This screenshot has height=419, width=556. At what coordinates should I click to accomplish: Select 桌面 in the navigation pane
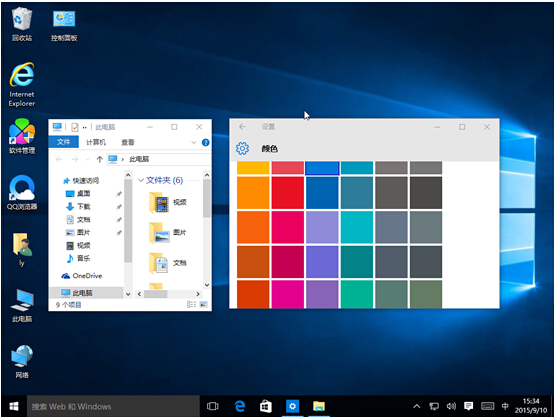tap(78, 194)
